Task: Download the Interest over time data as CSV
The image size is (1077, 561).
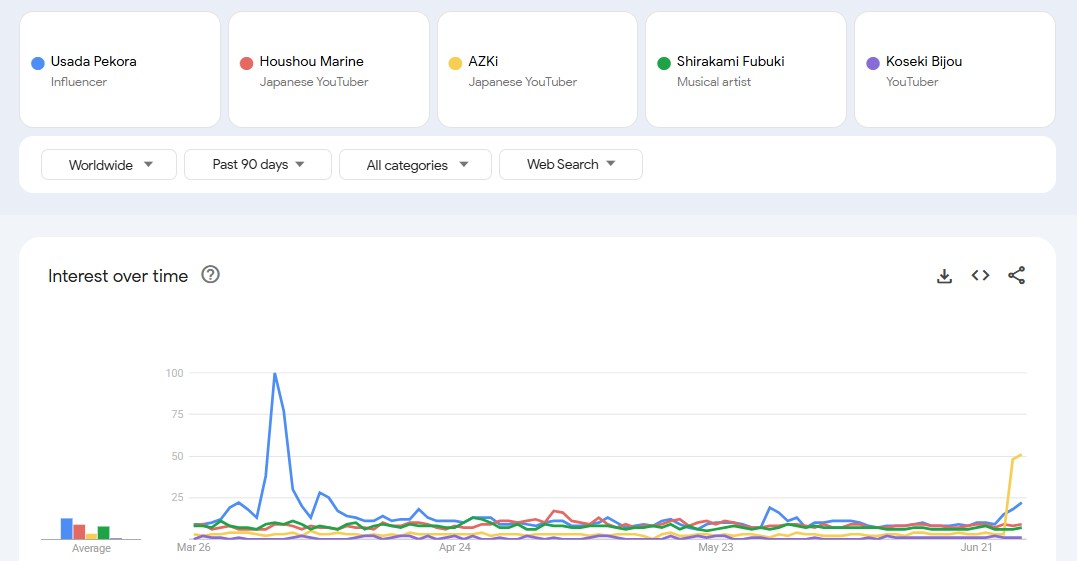Action: coord(944,276)
